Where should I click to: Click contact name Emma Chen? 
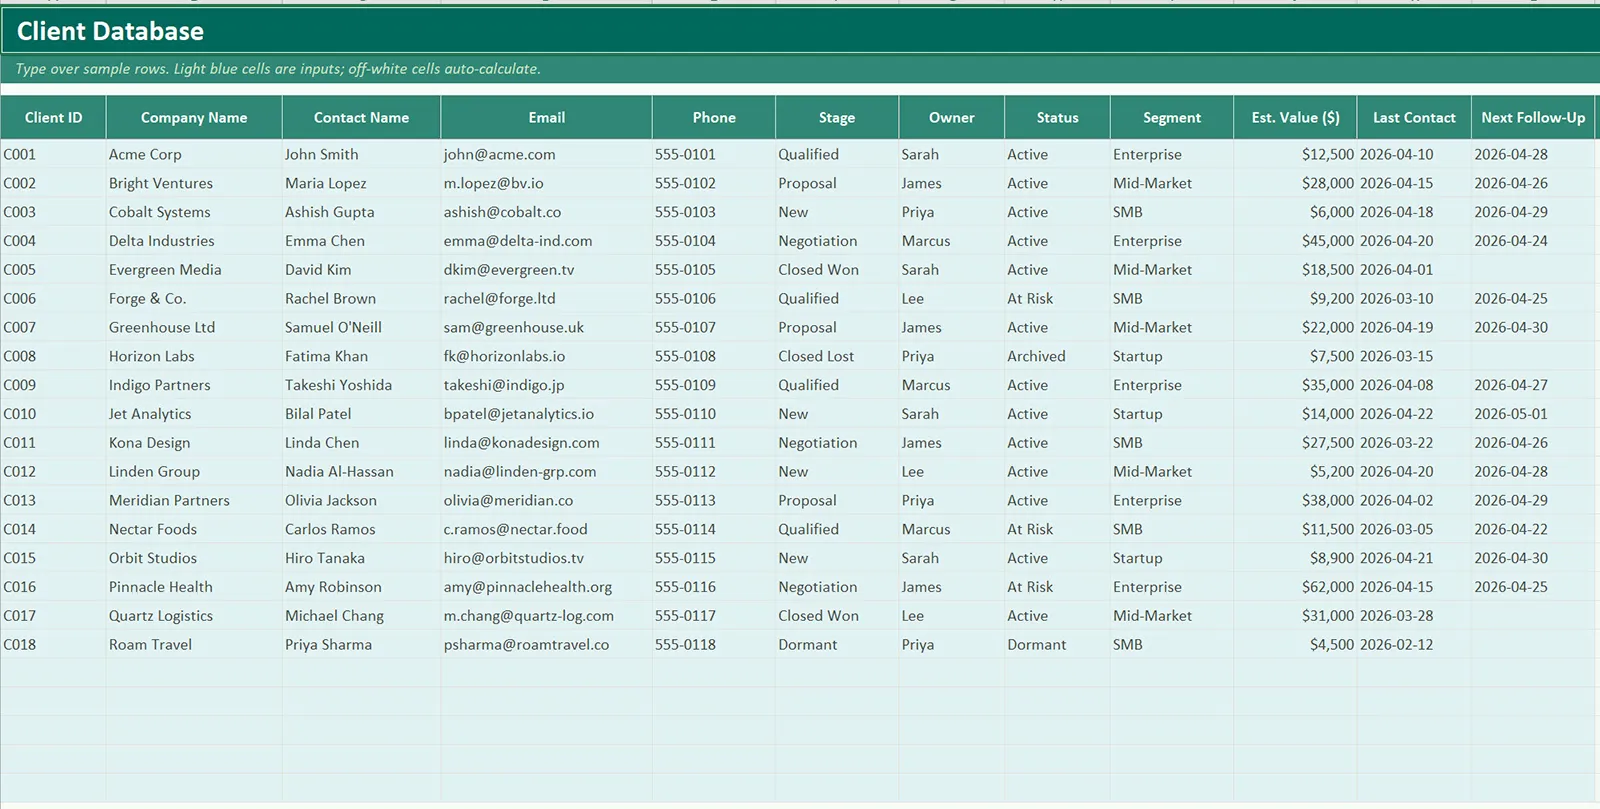point(361,241)
